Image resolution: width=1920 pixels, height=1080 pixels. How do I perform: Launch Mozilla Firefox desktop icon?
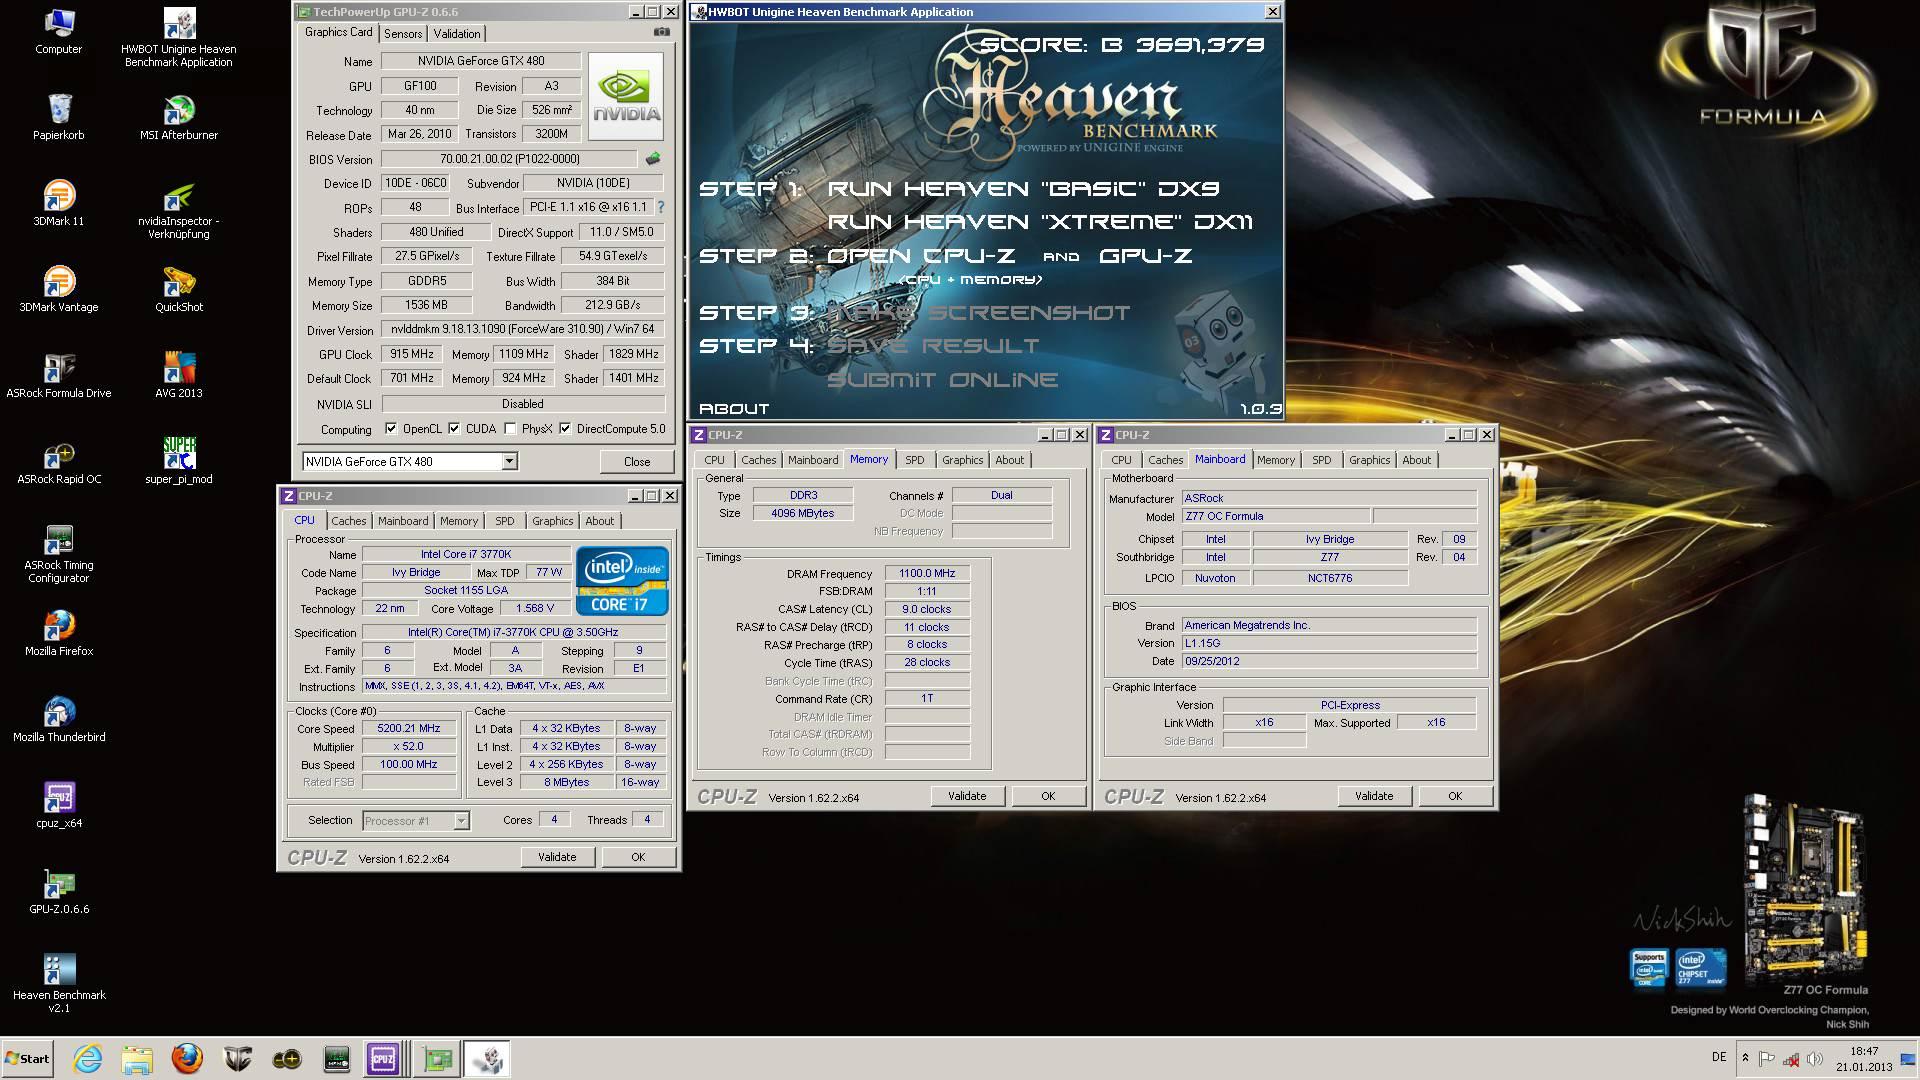click(x=58, y=633)
